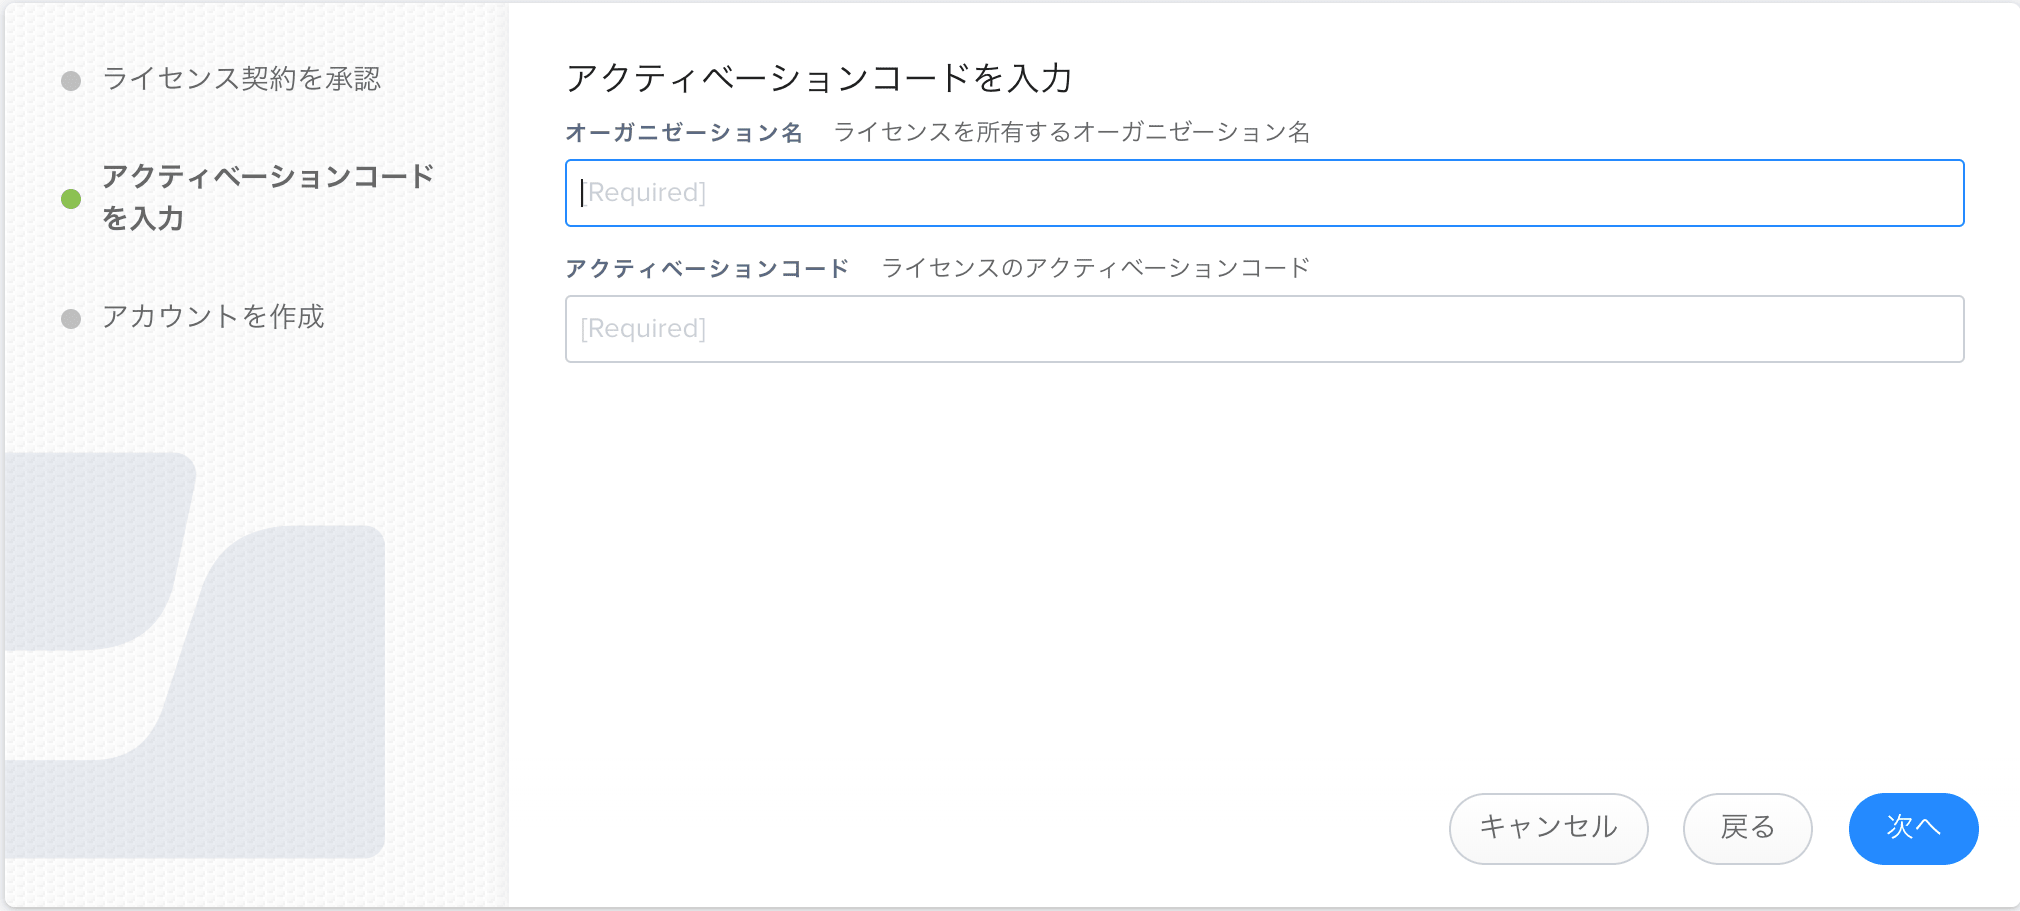Focus the アクティベーションコード input field
The image size is (2020, 911).
(x=1264, y=329)
